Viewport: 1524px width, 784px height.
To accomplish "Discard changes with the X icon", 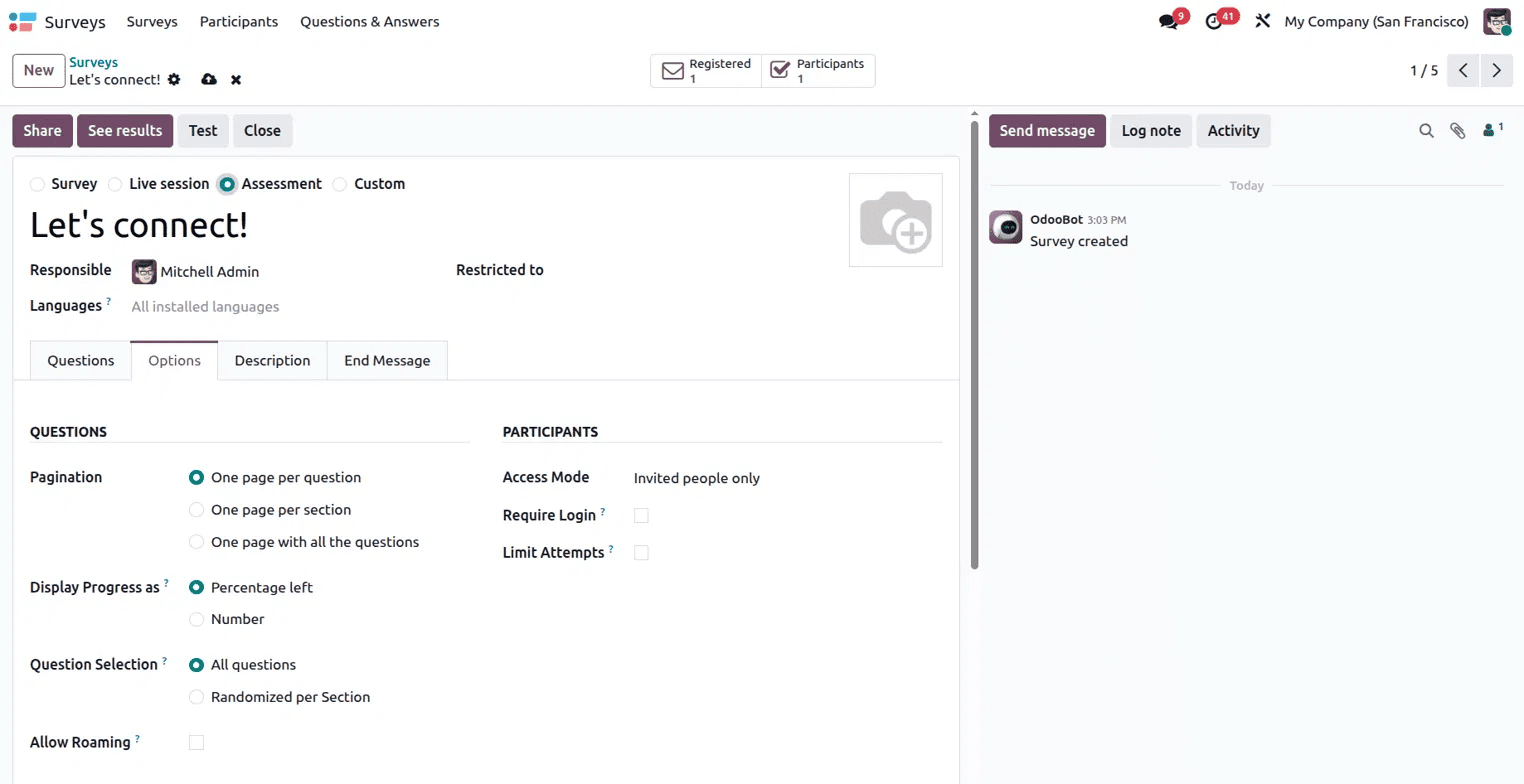I will coord(236,79).
